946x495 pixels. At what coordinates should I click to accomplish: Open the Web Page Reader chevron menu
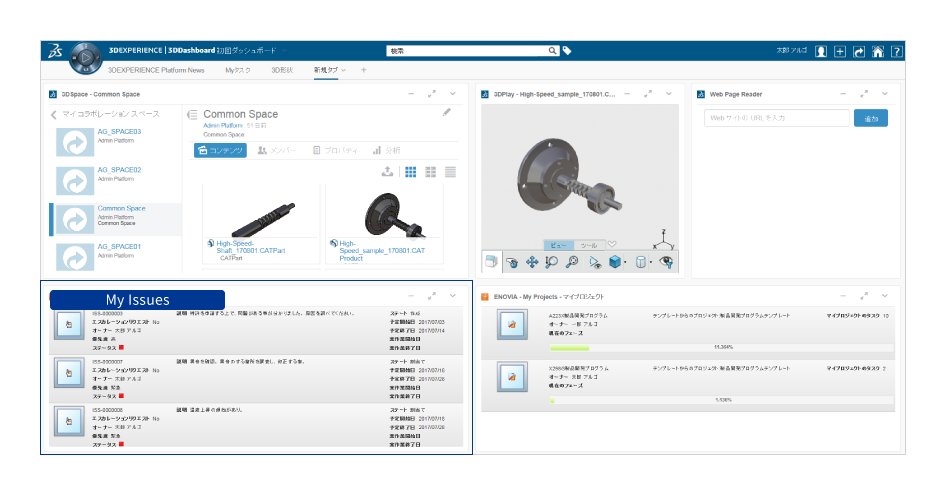(884, 94)
